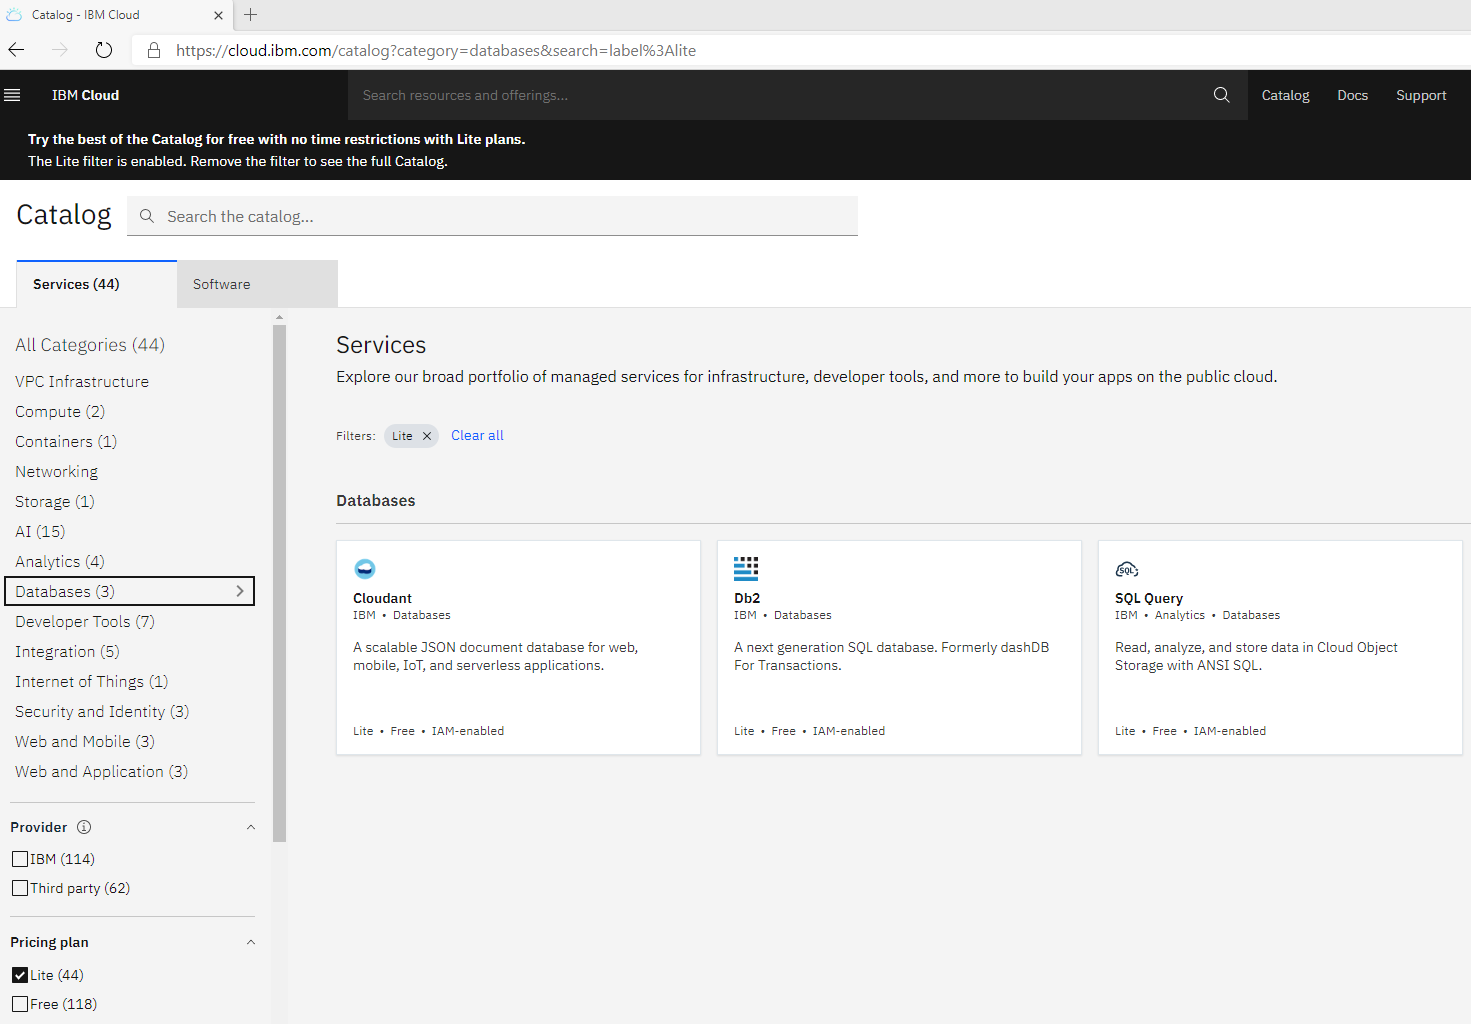Remove the Lite filter with its X icon
The height and width of the screenshot is (1024, 1471).
pyautogui.click(x=427, y=436)
